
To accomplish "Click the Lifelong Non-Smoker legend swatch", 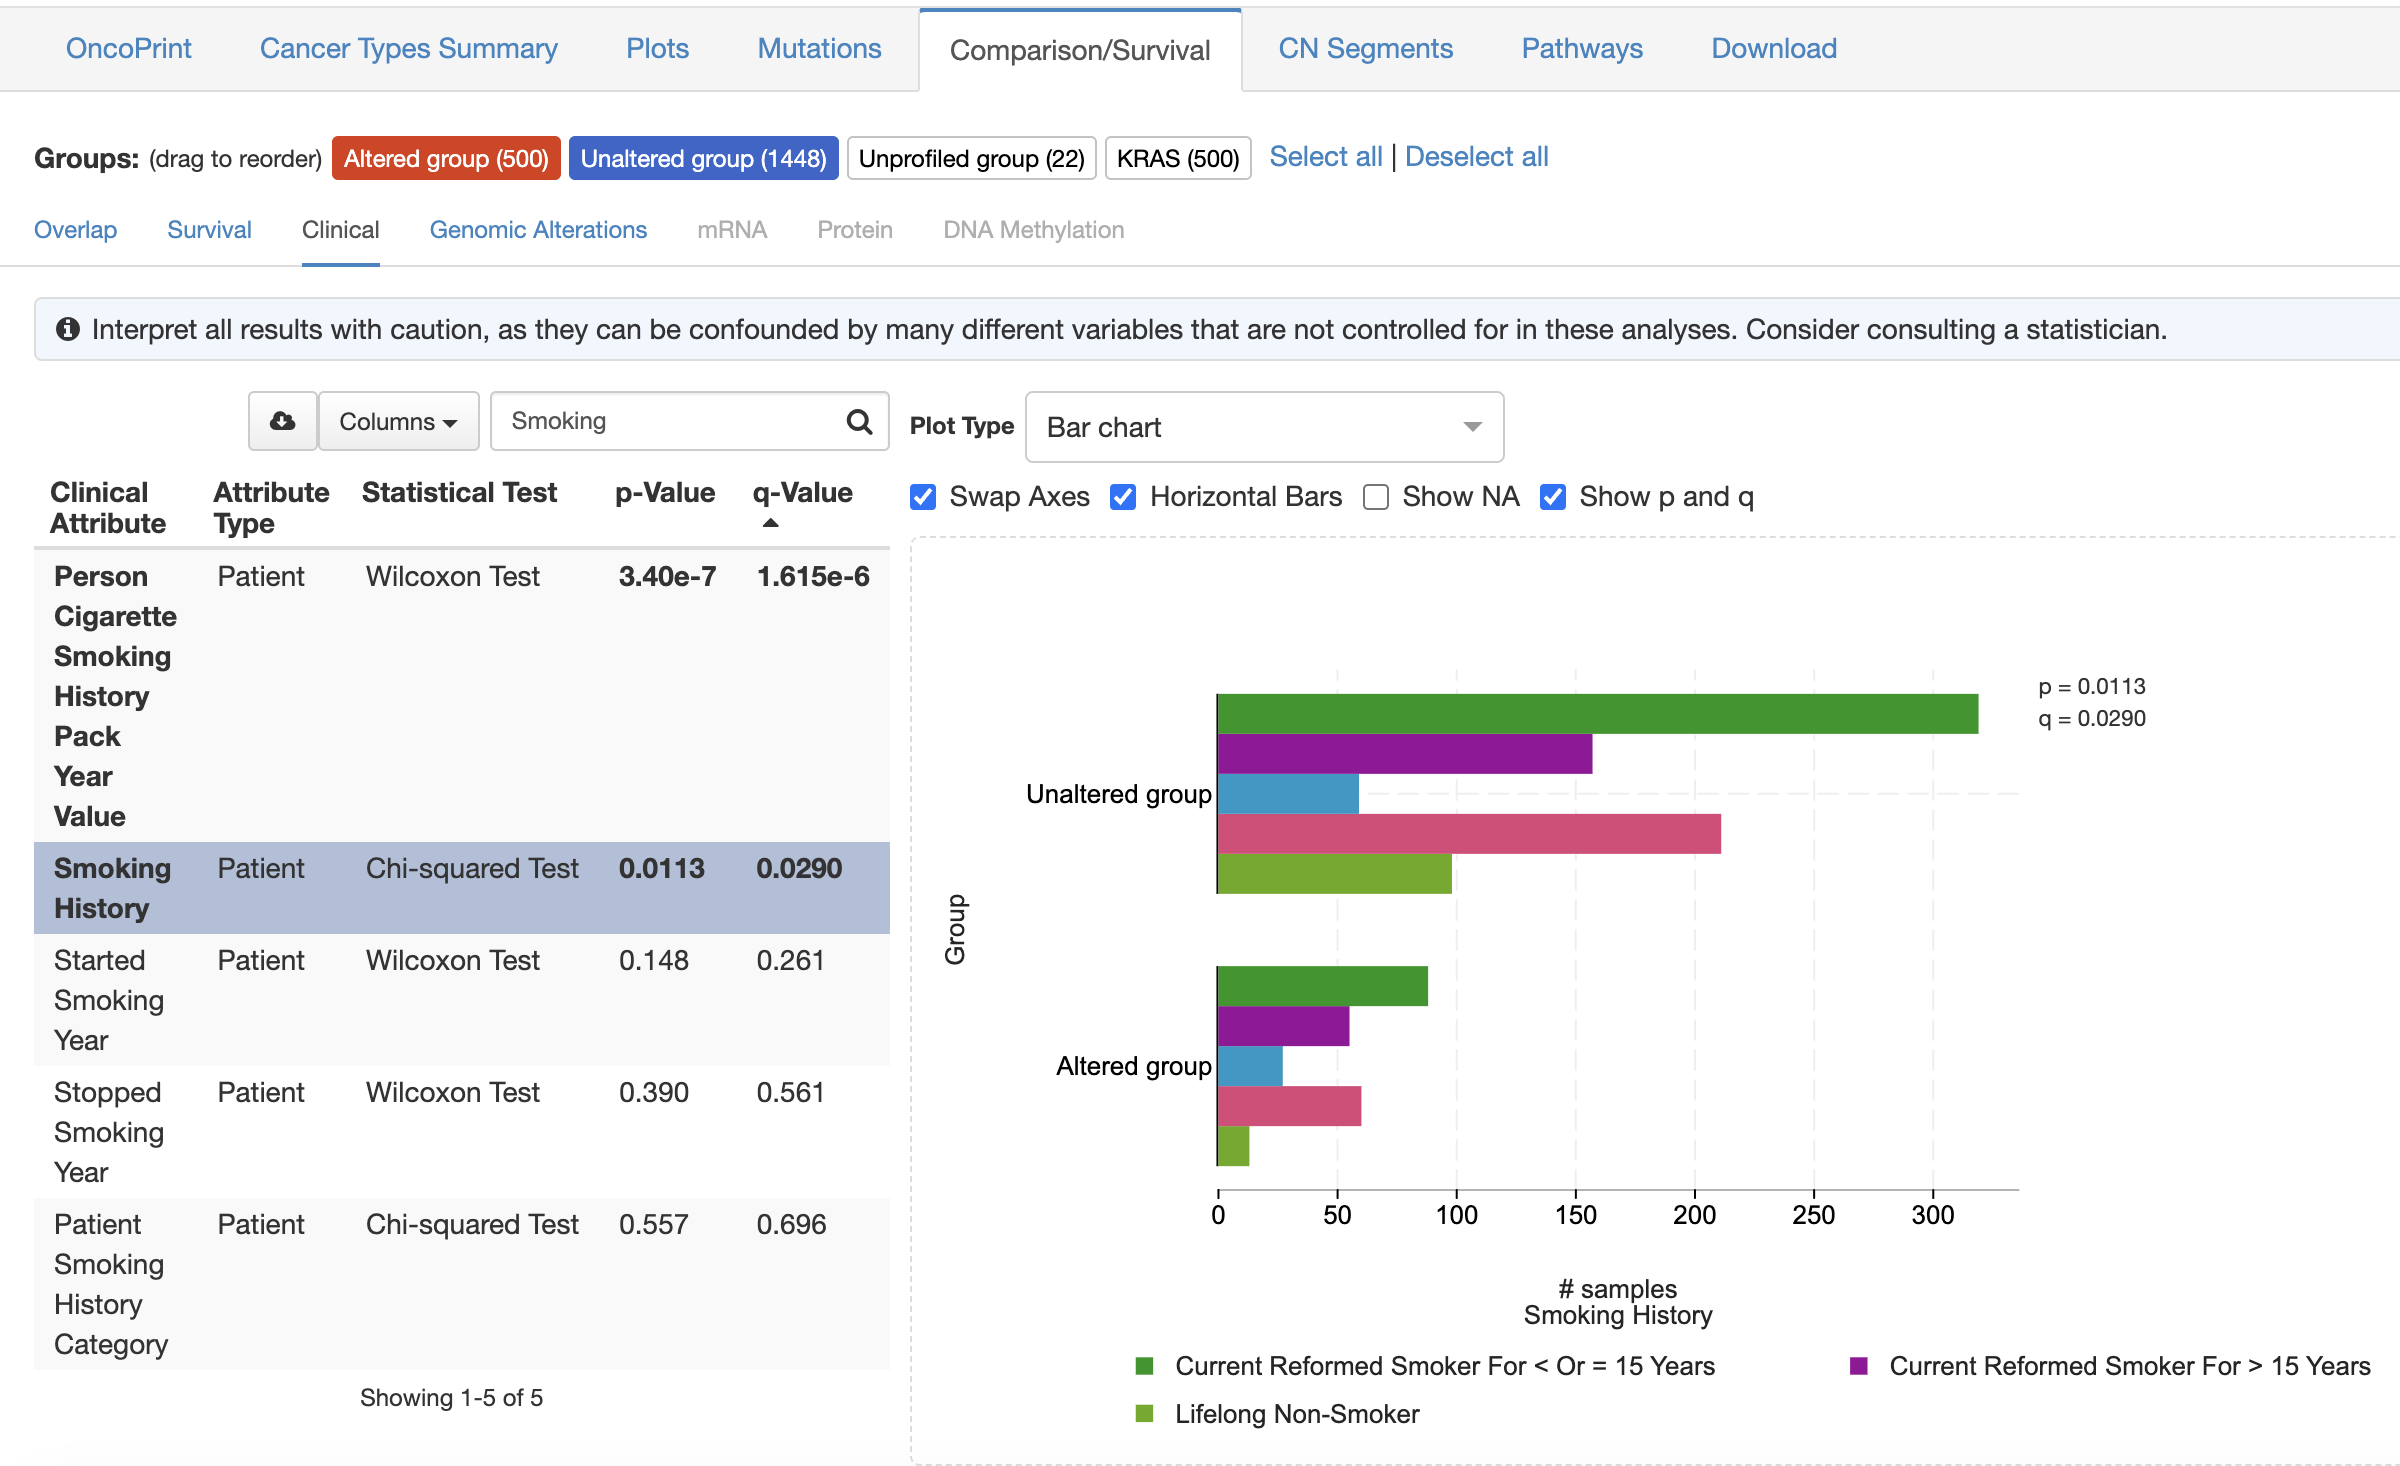I will click(1145, 1414).
